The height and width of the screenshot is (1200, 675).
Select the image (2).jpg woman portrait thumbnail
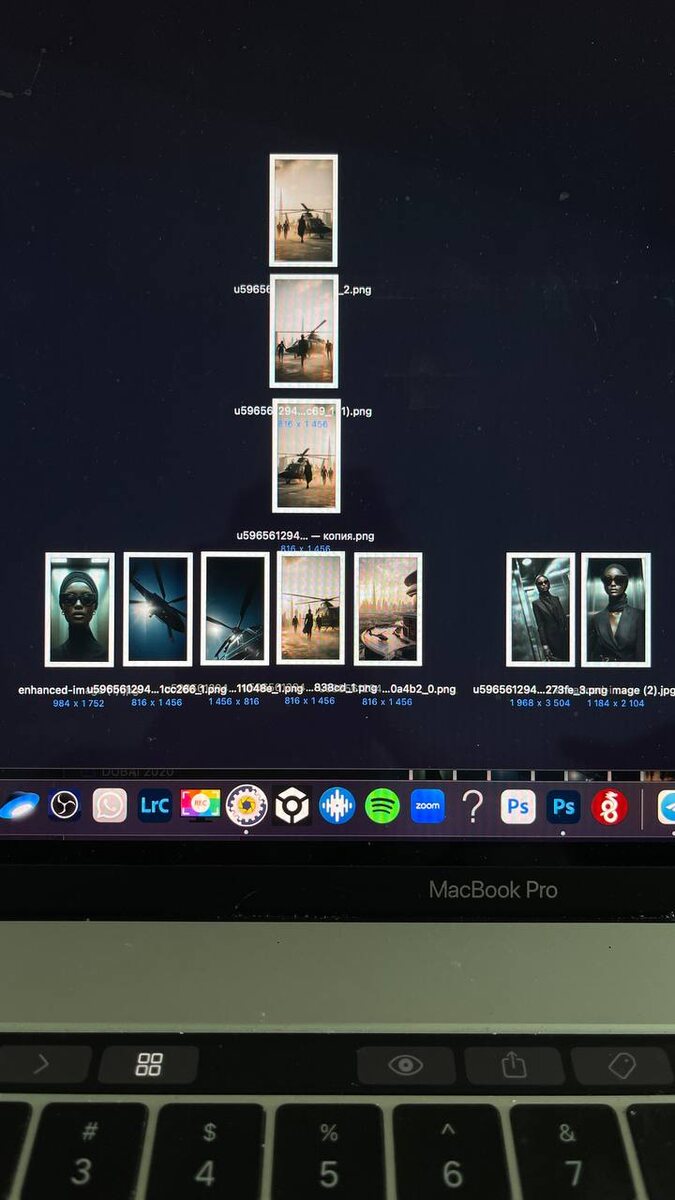pyautogui.click(x=616, y=609)
